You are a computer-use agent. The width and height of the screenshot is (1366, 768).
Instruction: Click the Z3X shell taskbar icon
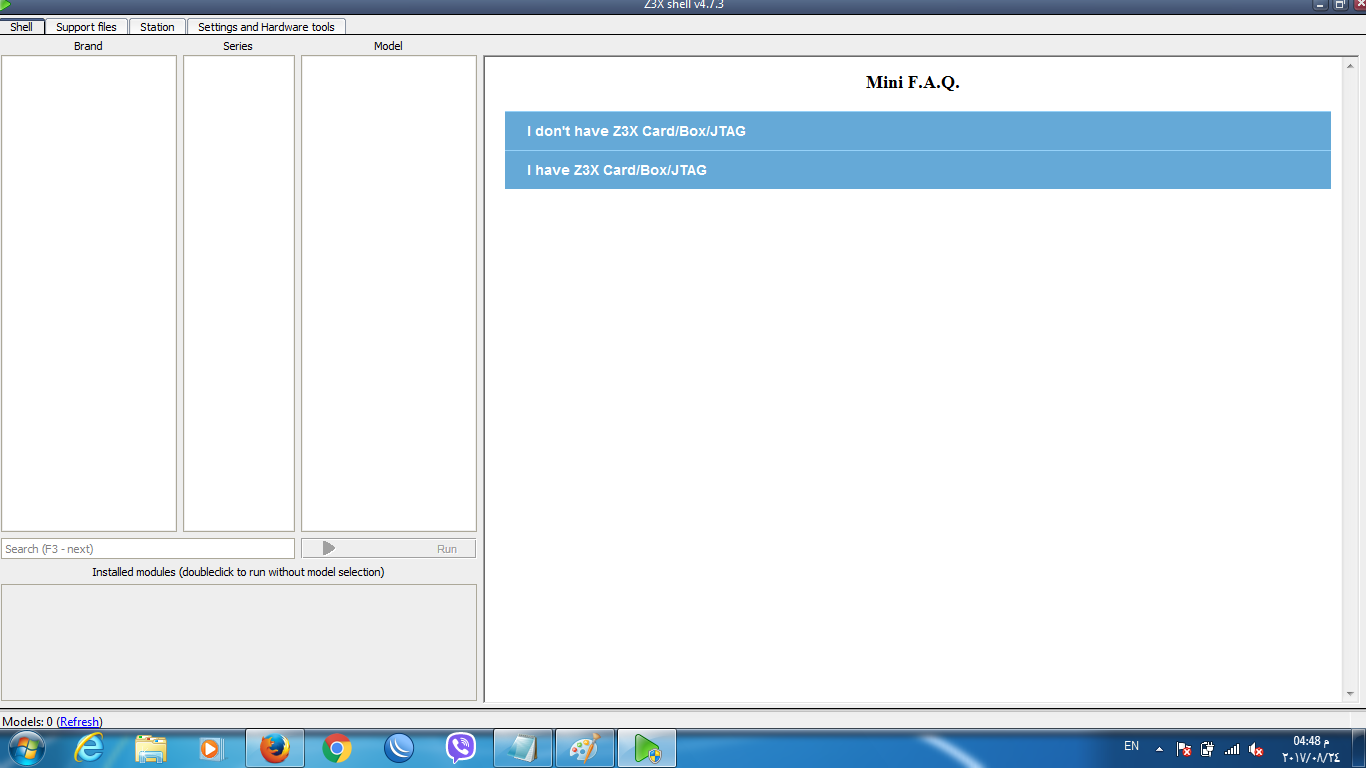(x=647, y=748)
